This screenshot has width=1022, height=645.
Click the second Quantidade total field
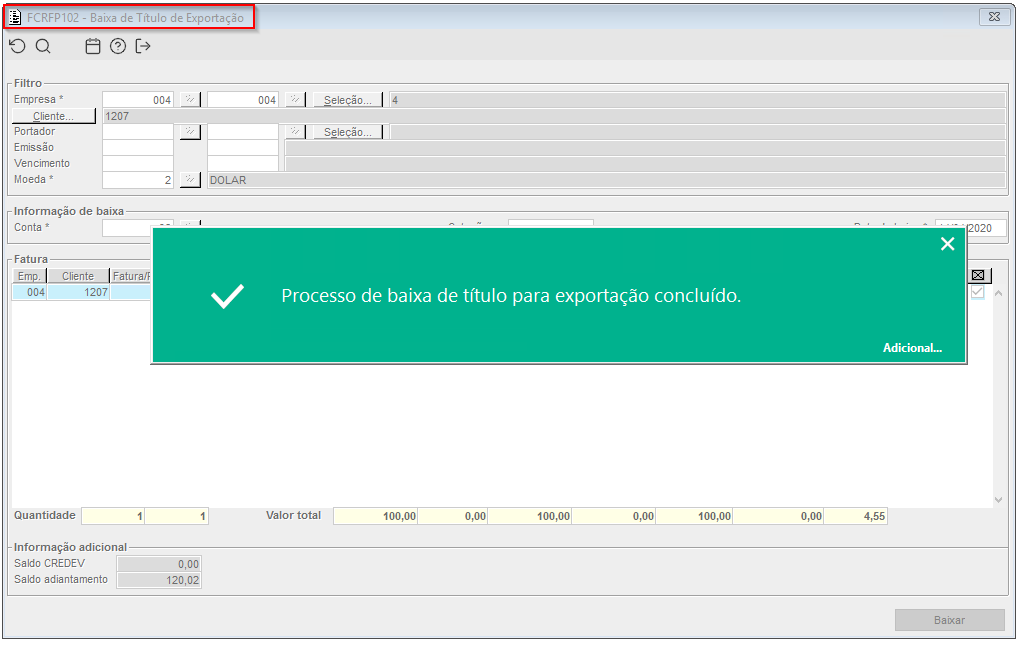(177, 516)
